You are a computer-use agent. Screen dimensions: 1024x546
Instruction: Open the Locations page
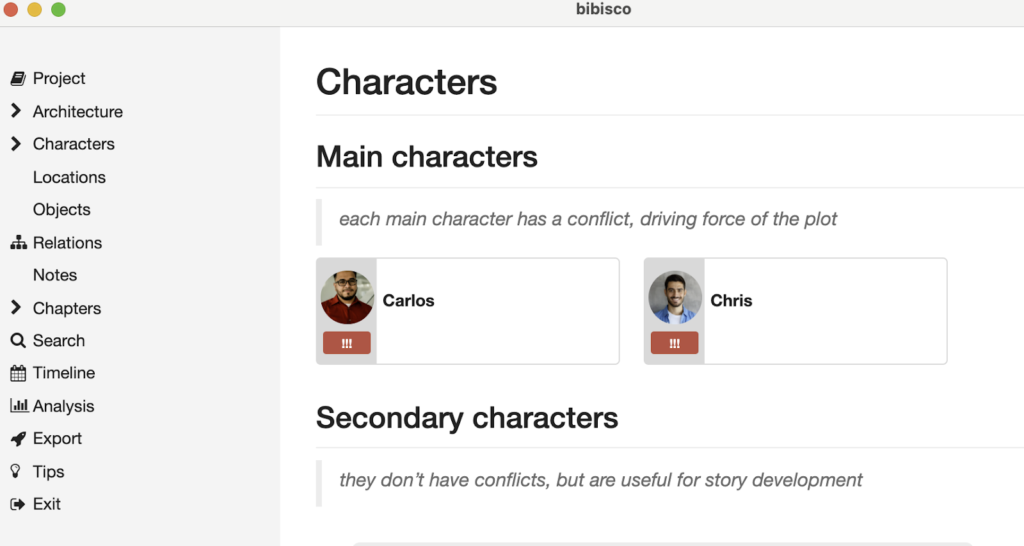[69, 177]
